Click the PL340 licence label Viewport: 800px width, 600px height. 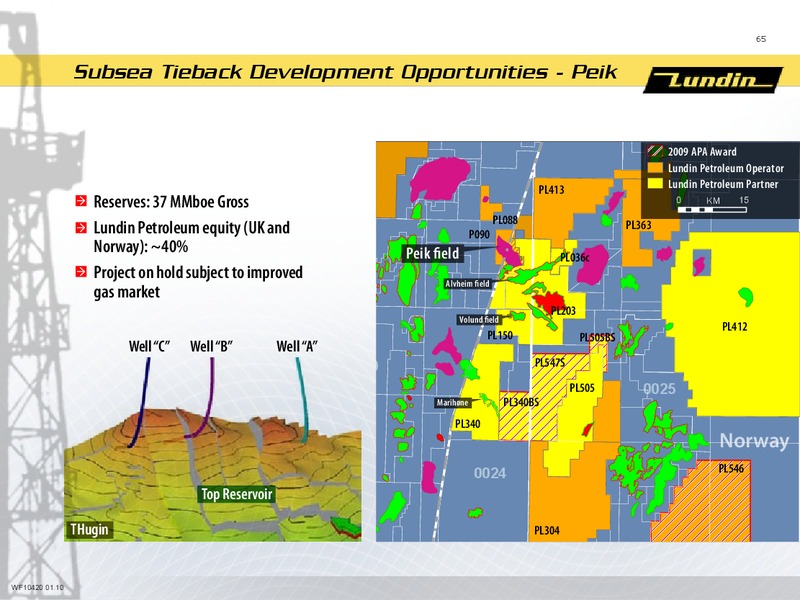pyautogui.click(x=467, y=423)
